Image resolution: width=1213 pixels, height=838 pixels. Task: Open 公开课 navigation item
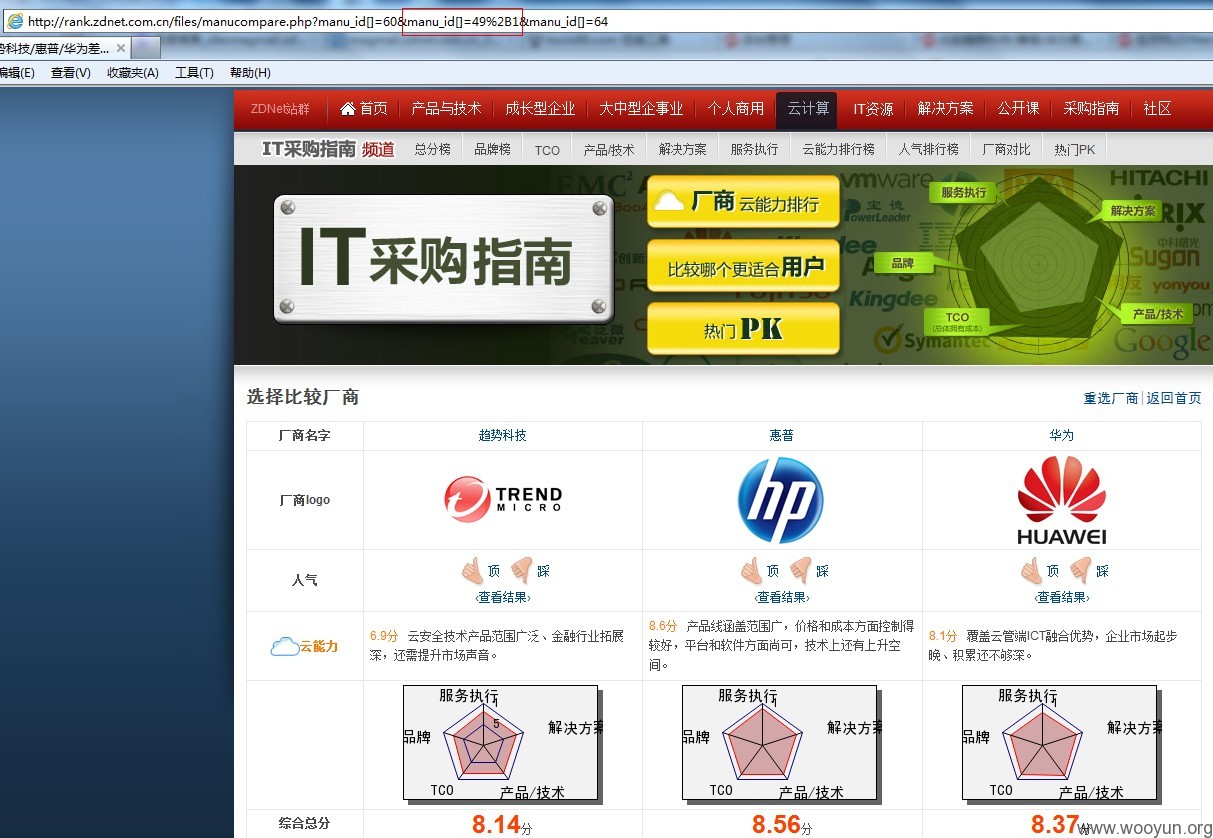pos(1018,109)
